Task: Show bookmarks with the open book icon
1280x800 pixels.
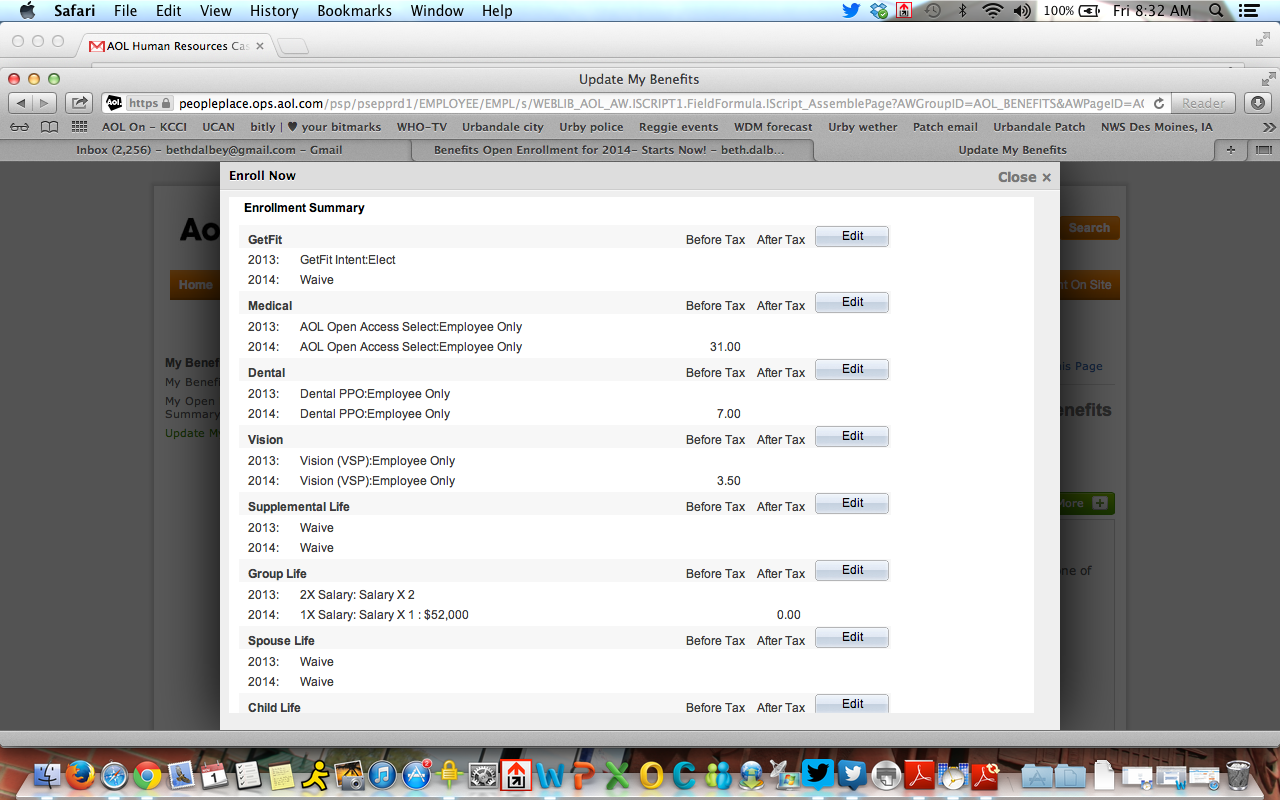Action: [49, 127]
